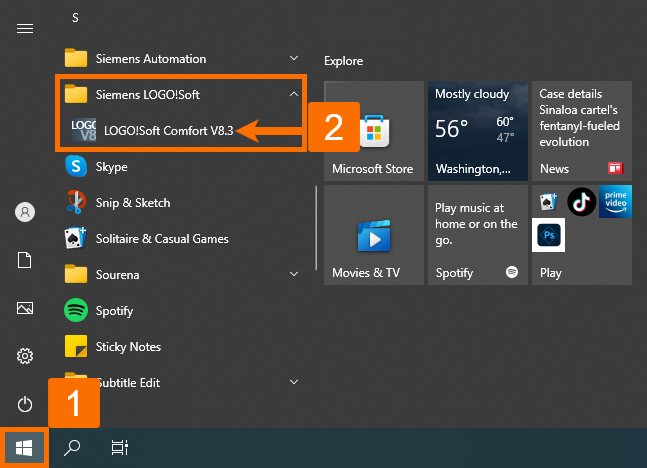The width and height of the screenshot is (647, 468).
Task: Expand the Start hamburger menu
Action: (25, 28)
